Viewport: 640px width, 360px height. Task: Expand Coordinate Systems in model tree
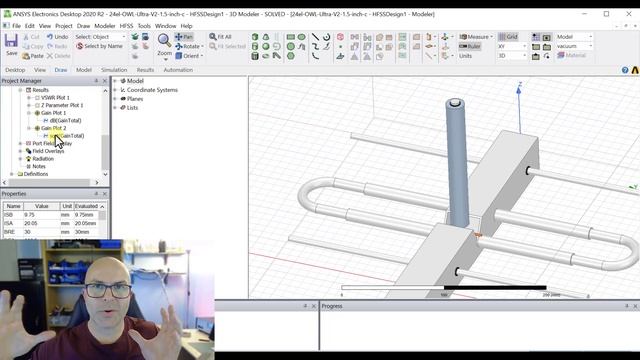coord(115,90)
